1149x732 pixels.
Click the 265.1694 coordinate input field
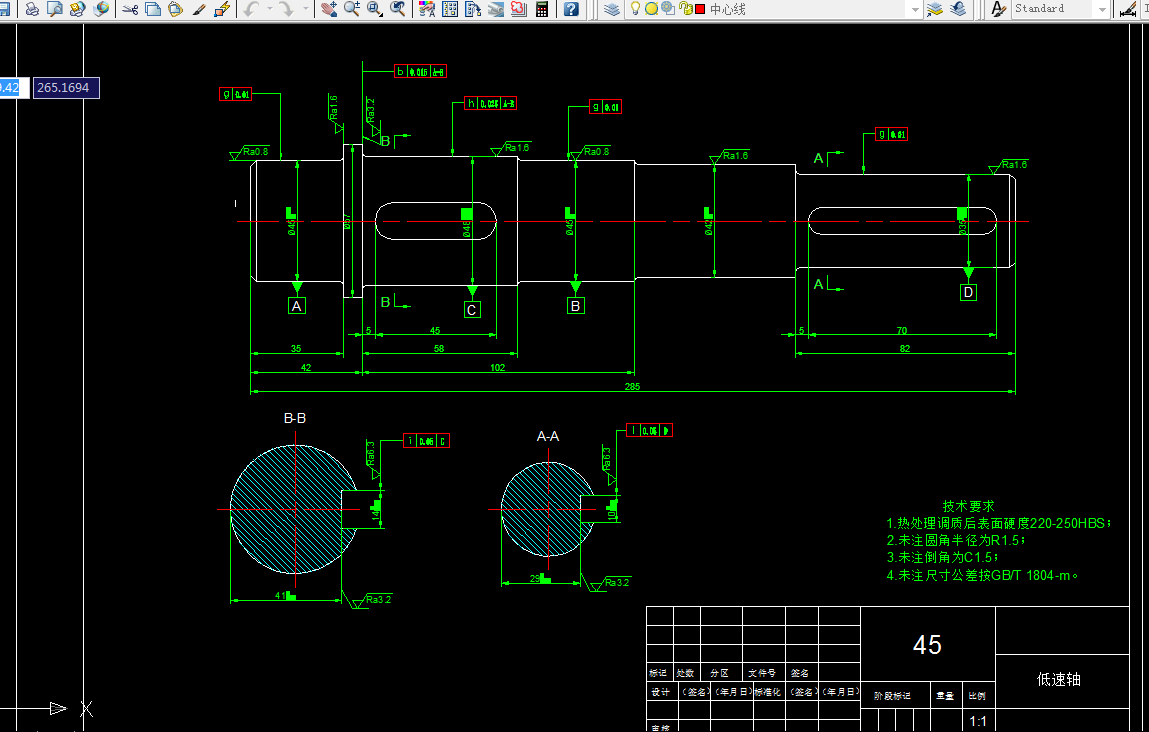66,88
